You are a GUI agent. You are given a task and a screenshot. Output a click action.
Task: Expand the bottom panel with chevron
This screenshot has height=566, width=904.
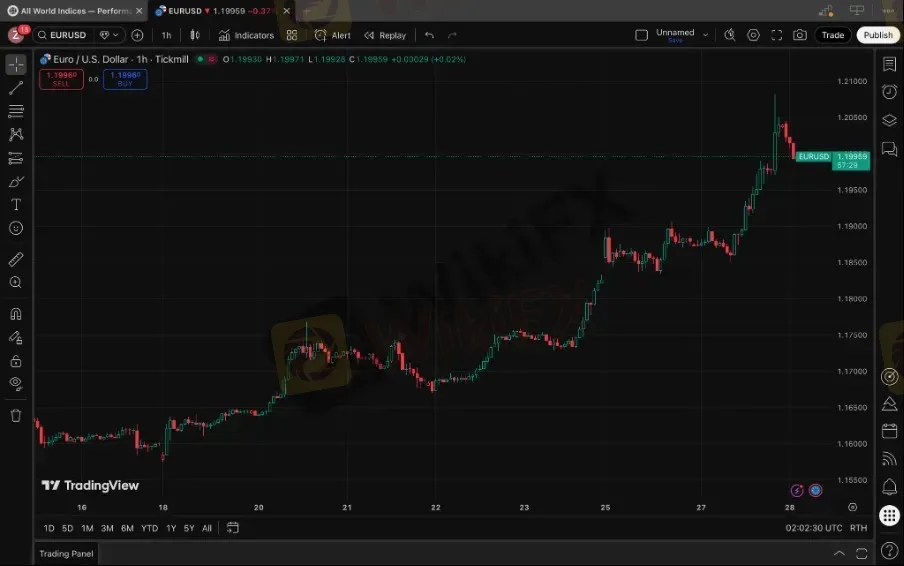pos(839,553)
